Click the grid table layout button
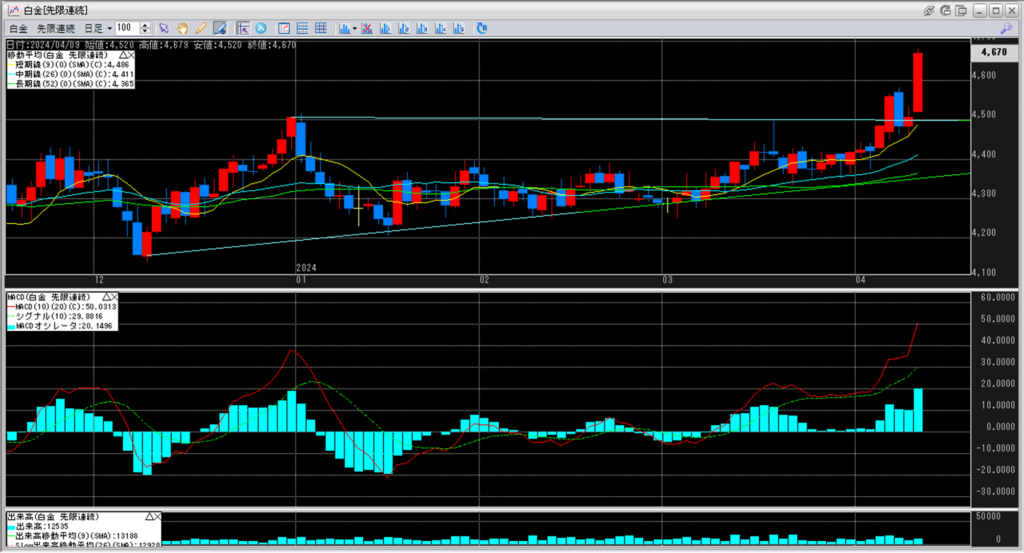Viewport: 1024px width, 553px height. click(320, 28)
